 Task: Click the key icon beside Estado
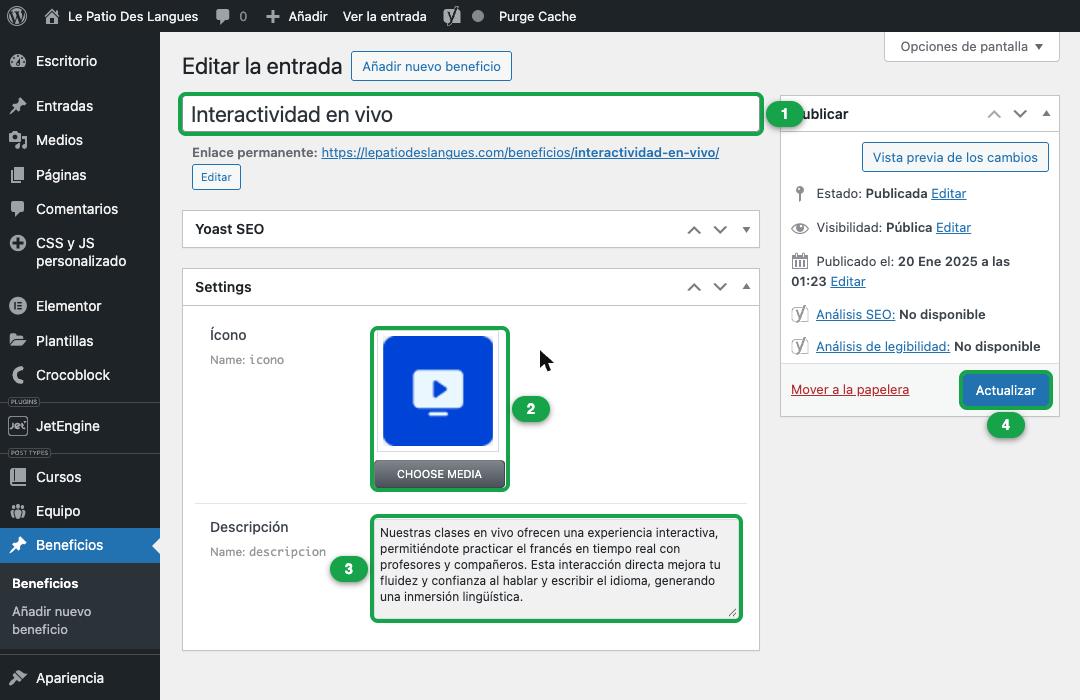(x=799, y=194)
